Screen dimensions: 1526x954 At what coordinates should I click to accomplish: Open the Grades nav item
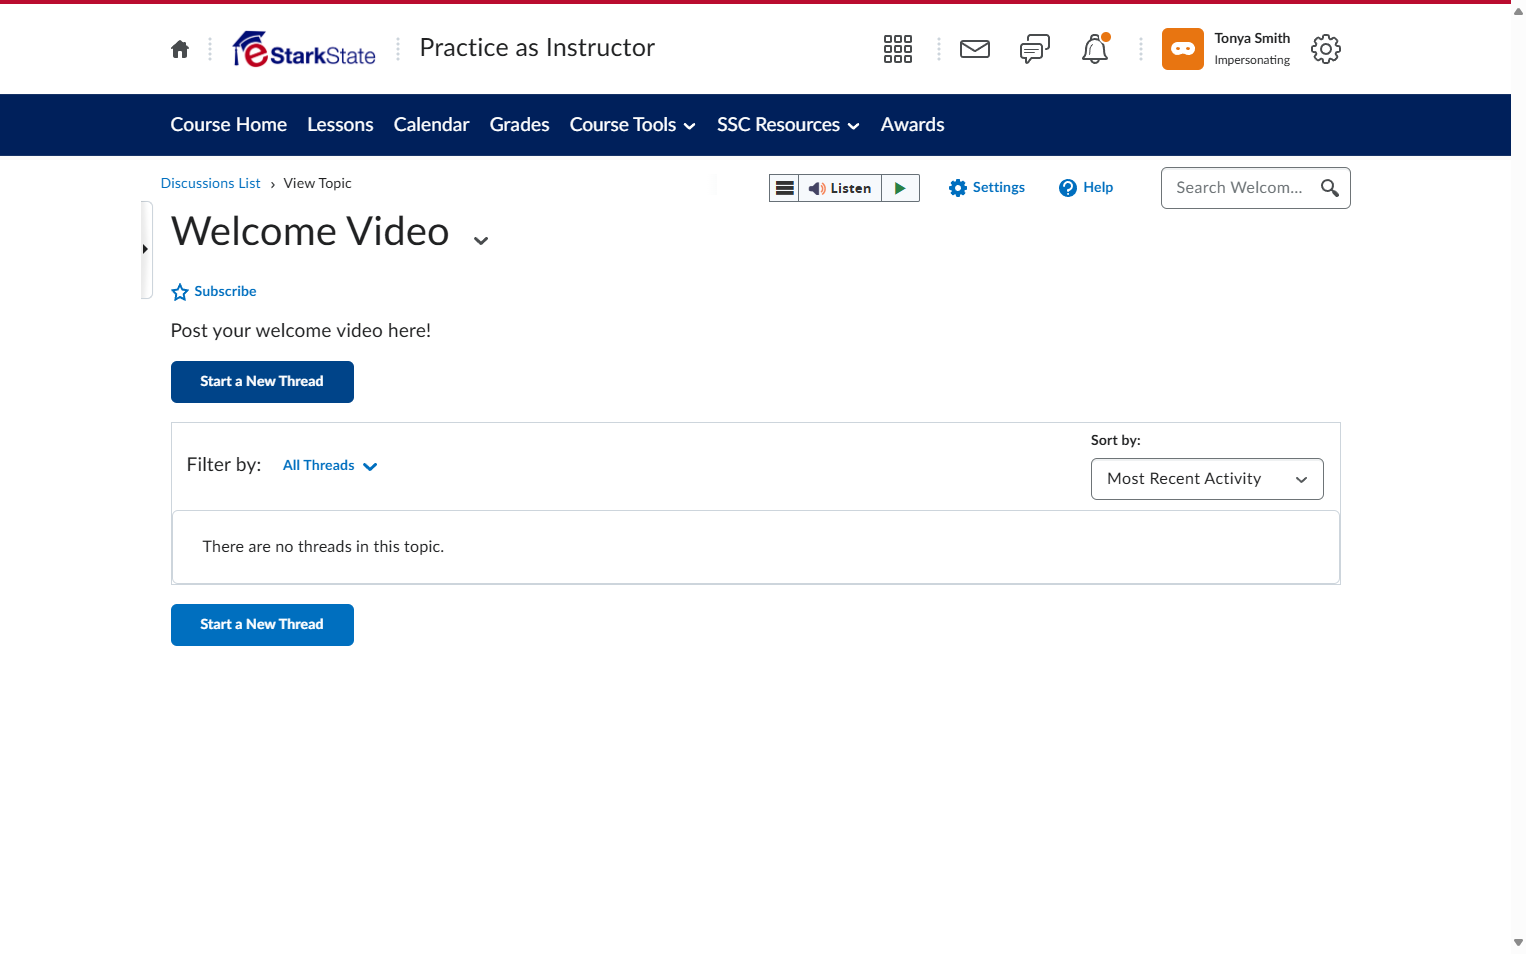tap(520, 125)
